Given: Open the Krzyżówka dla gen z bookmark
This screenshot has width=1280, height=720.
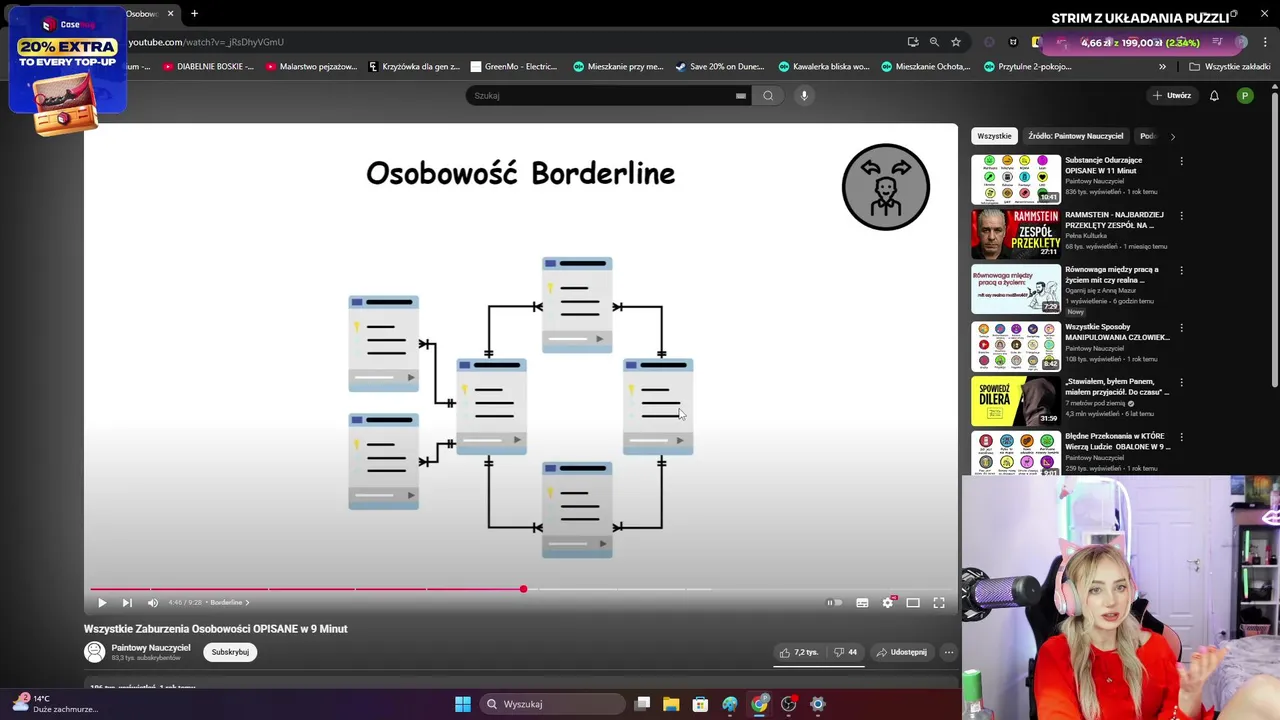Looking at the screenshot, I should point(414,67).
